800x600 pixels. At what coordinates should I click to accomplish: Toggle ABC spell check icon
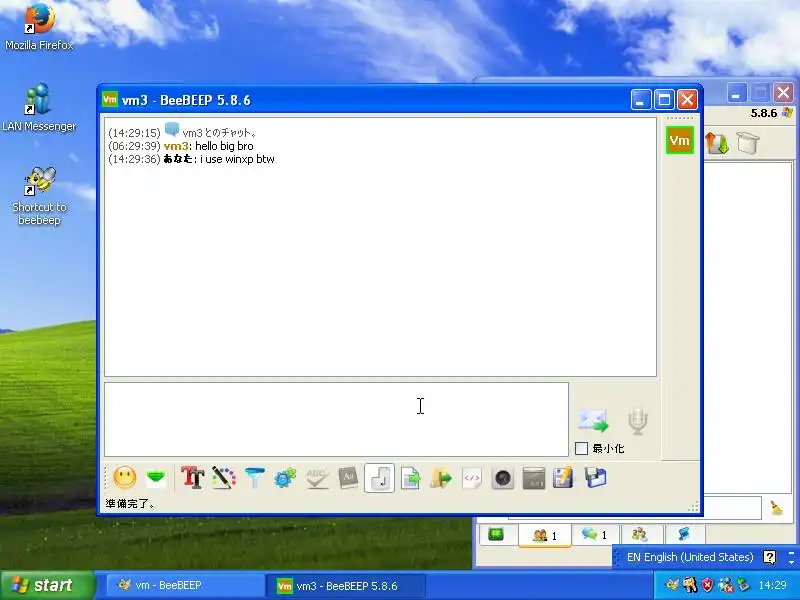pos(317,478)
